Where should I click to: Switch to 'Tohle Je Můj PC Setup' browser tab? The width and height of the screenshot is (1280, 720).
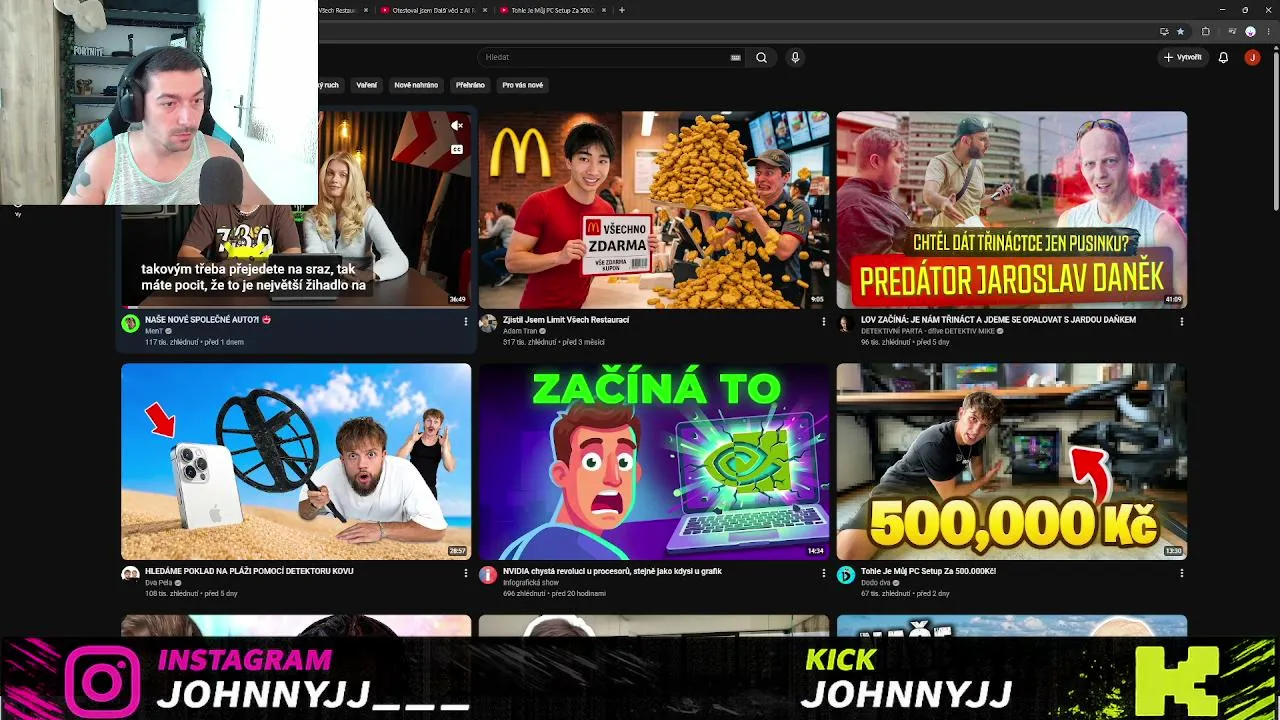click(x=552, y=10)
